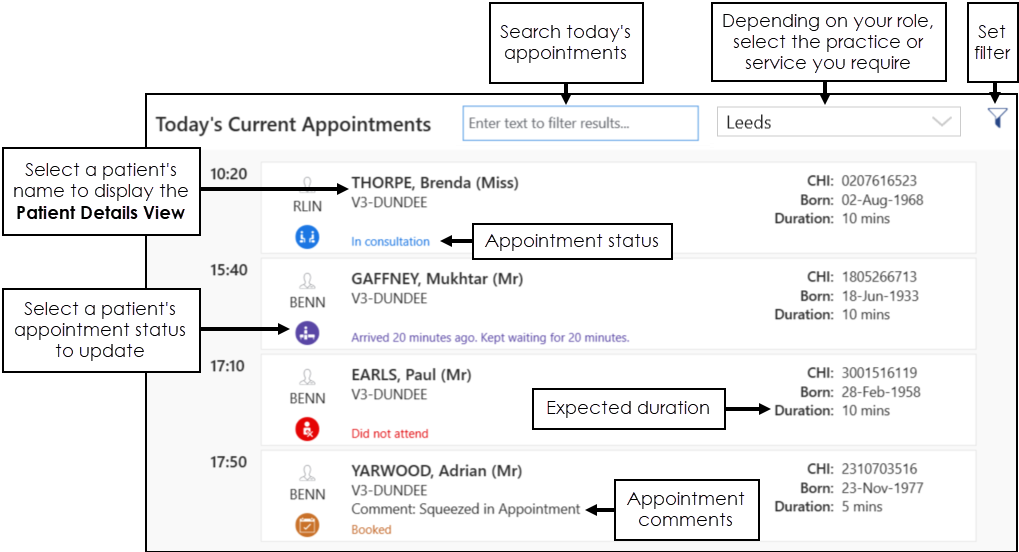Click the Booked status text
The image size is (1019, 552).
(x=371, y=529)
